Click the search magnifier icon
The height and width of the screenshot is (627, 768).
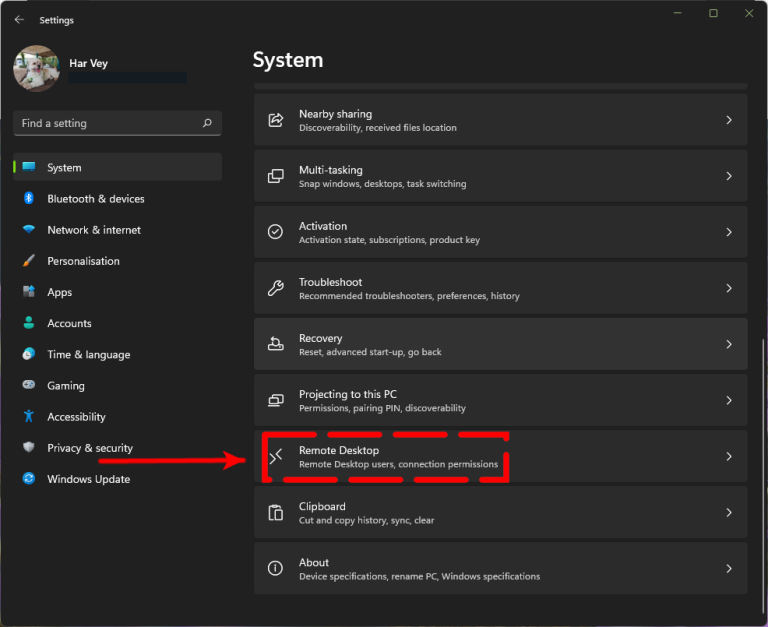click(207, 123)
